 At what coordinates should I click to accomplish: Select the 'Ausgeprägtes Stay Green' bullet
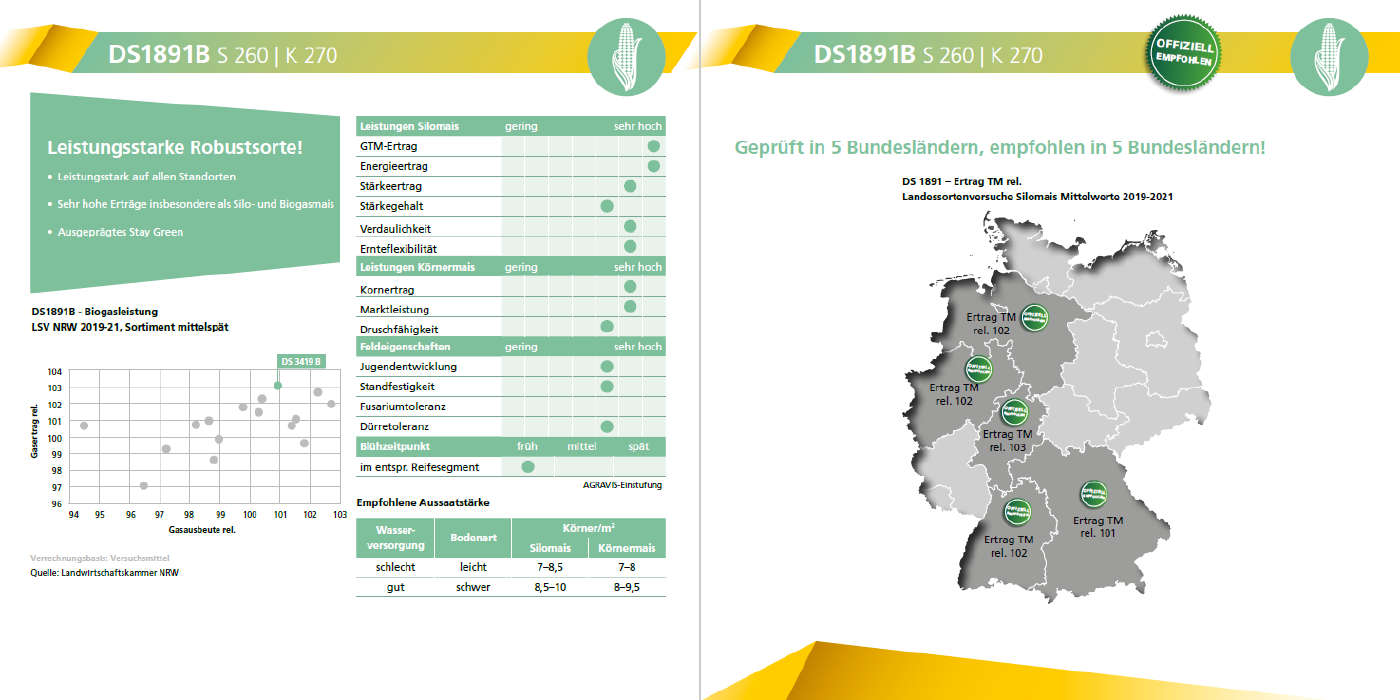click(116, 232)
